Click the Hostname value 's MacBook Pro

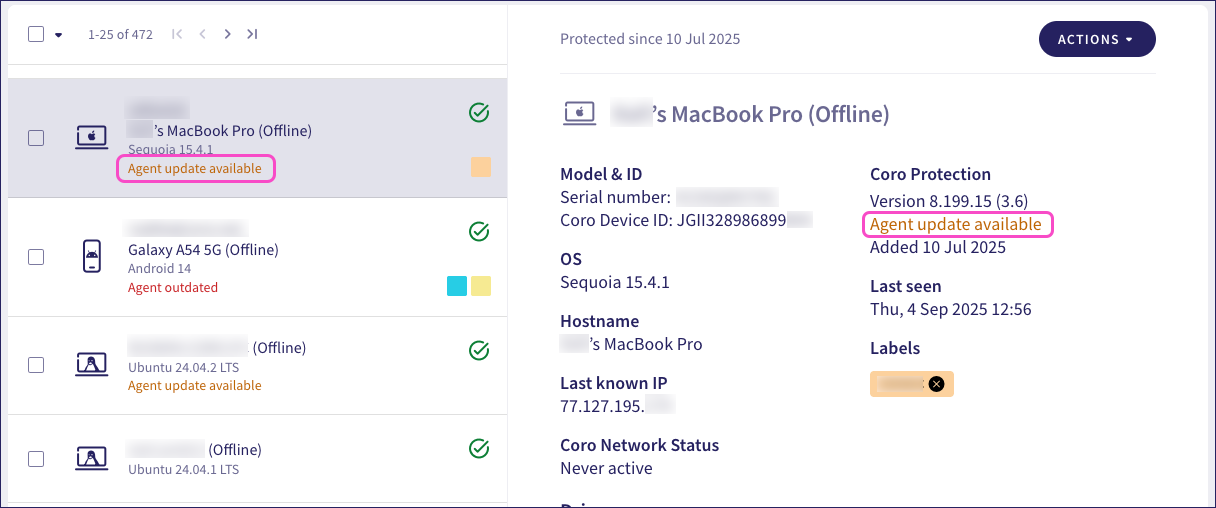tap(631, 344)
